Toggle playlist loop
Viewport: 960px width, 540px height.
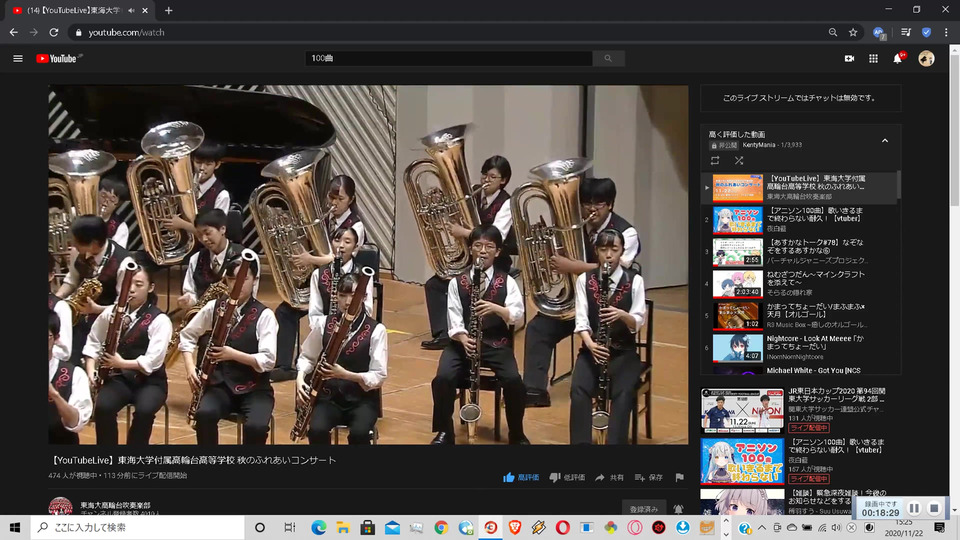tap(715, 160)
